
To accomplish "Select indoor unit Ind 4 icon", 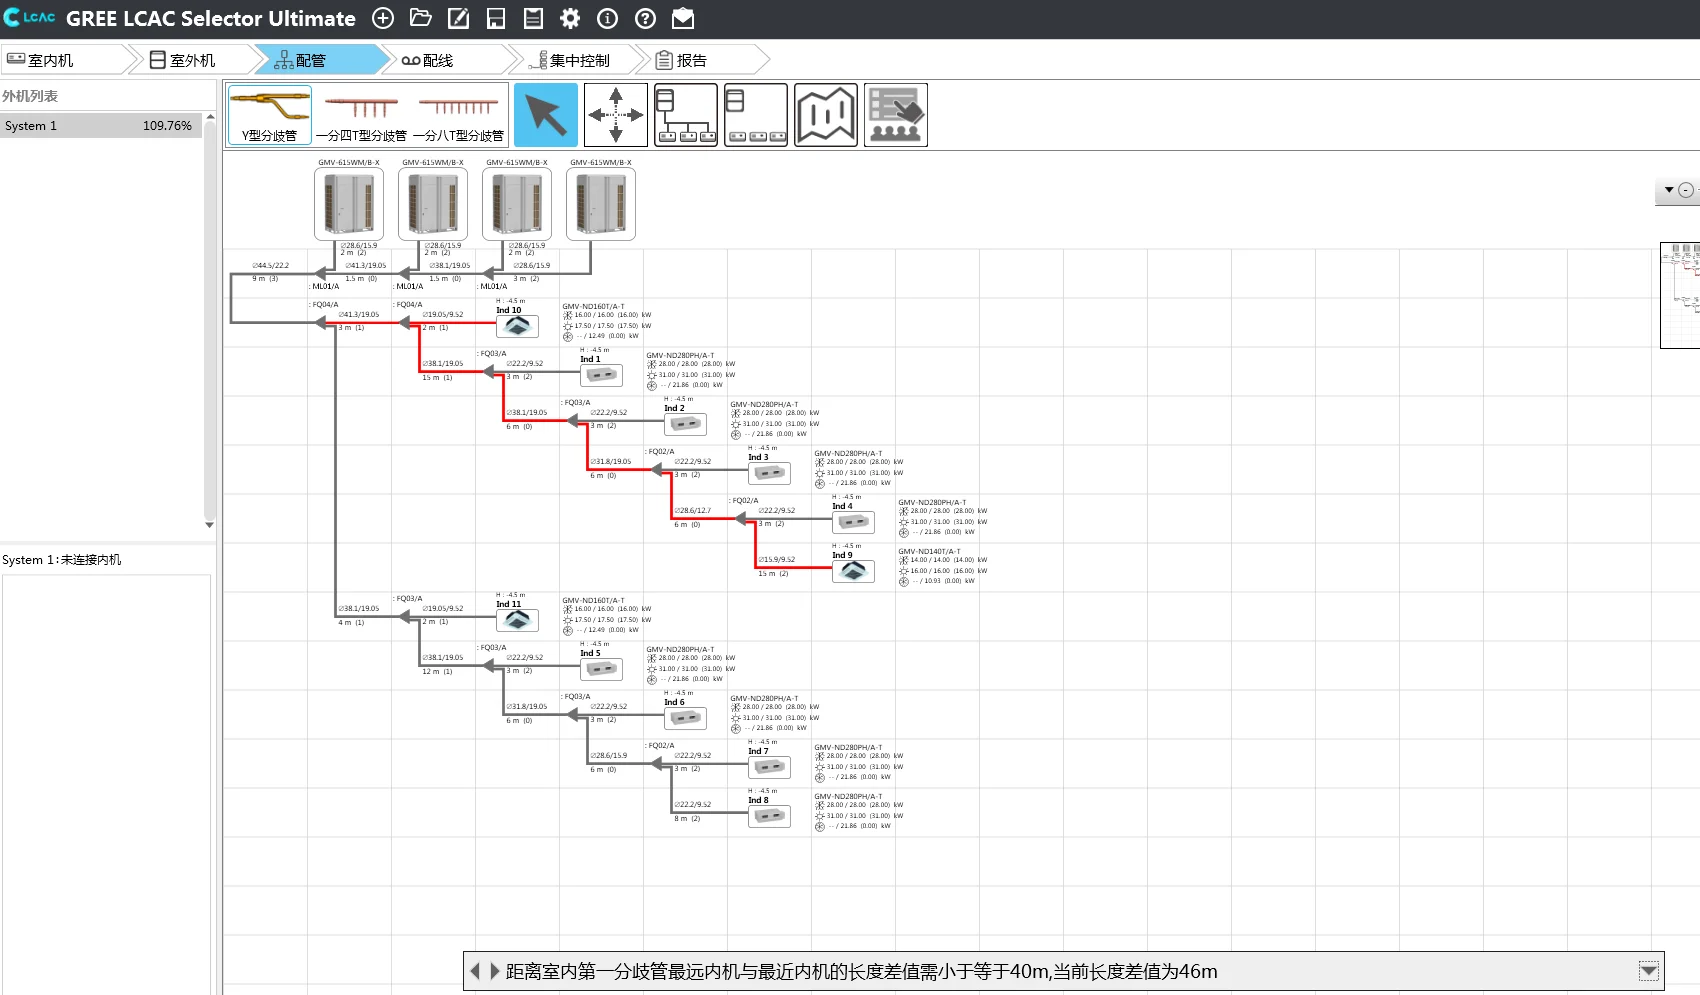I will point(853,522).
